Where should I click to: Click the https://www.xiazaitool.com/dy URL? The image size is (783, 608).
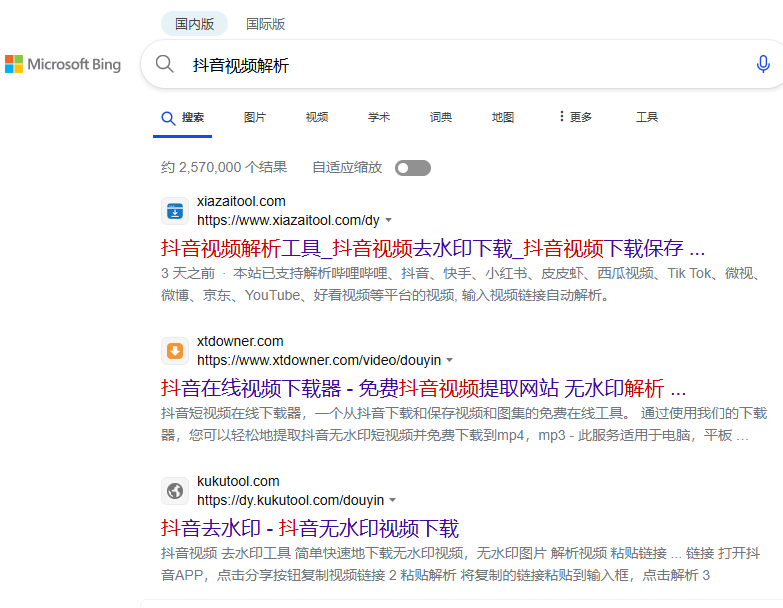(288, 220)
